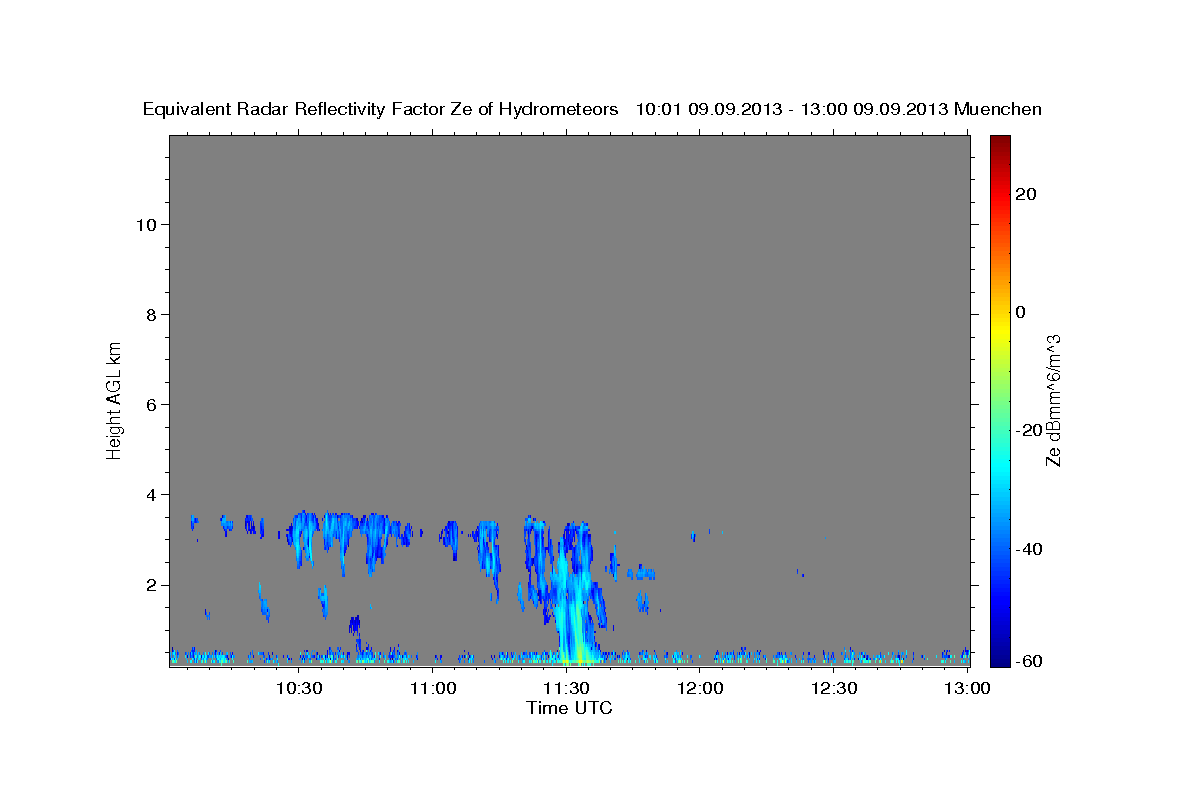1200x800 pixels.
Task: Click the 'Height AGL km' axis label
Action: coord(115,399)
